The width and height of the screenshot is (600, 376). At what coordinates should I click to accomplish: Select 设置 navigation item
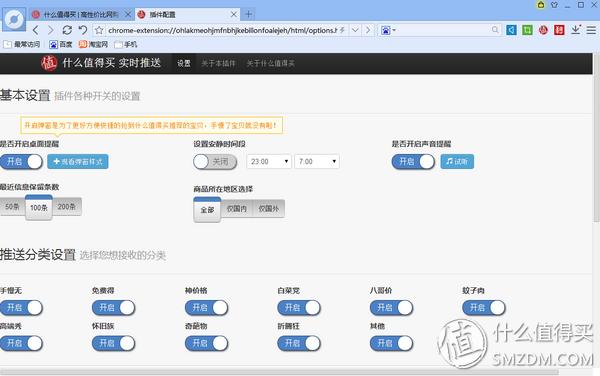[x=184, y=63]
